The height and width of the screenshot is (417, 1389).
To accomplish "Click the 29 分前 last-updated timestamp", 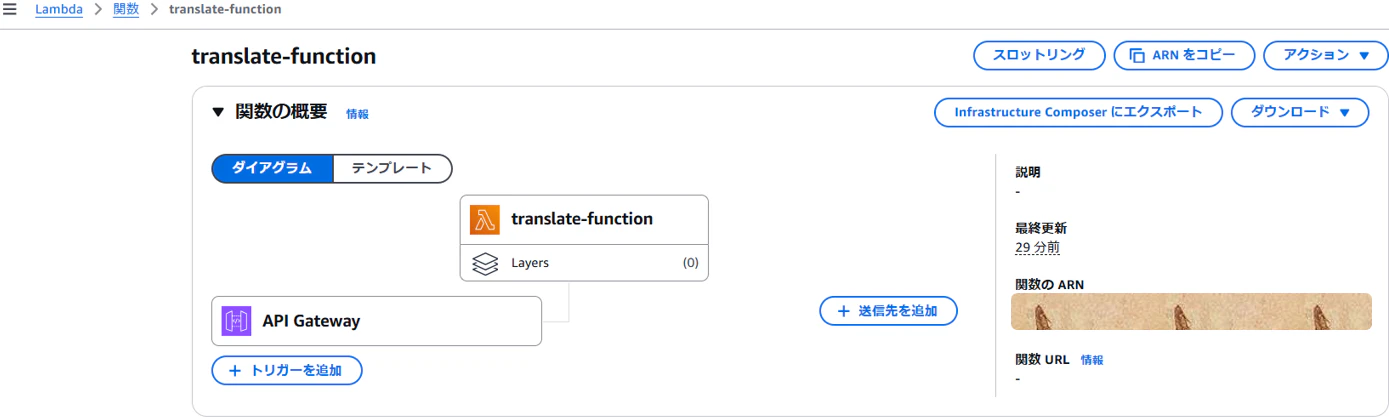I will [1037, 247].
